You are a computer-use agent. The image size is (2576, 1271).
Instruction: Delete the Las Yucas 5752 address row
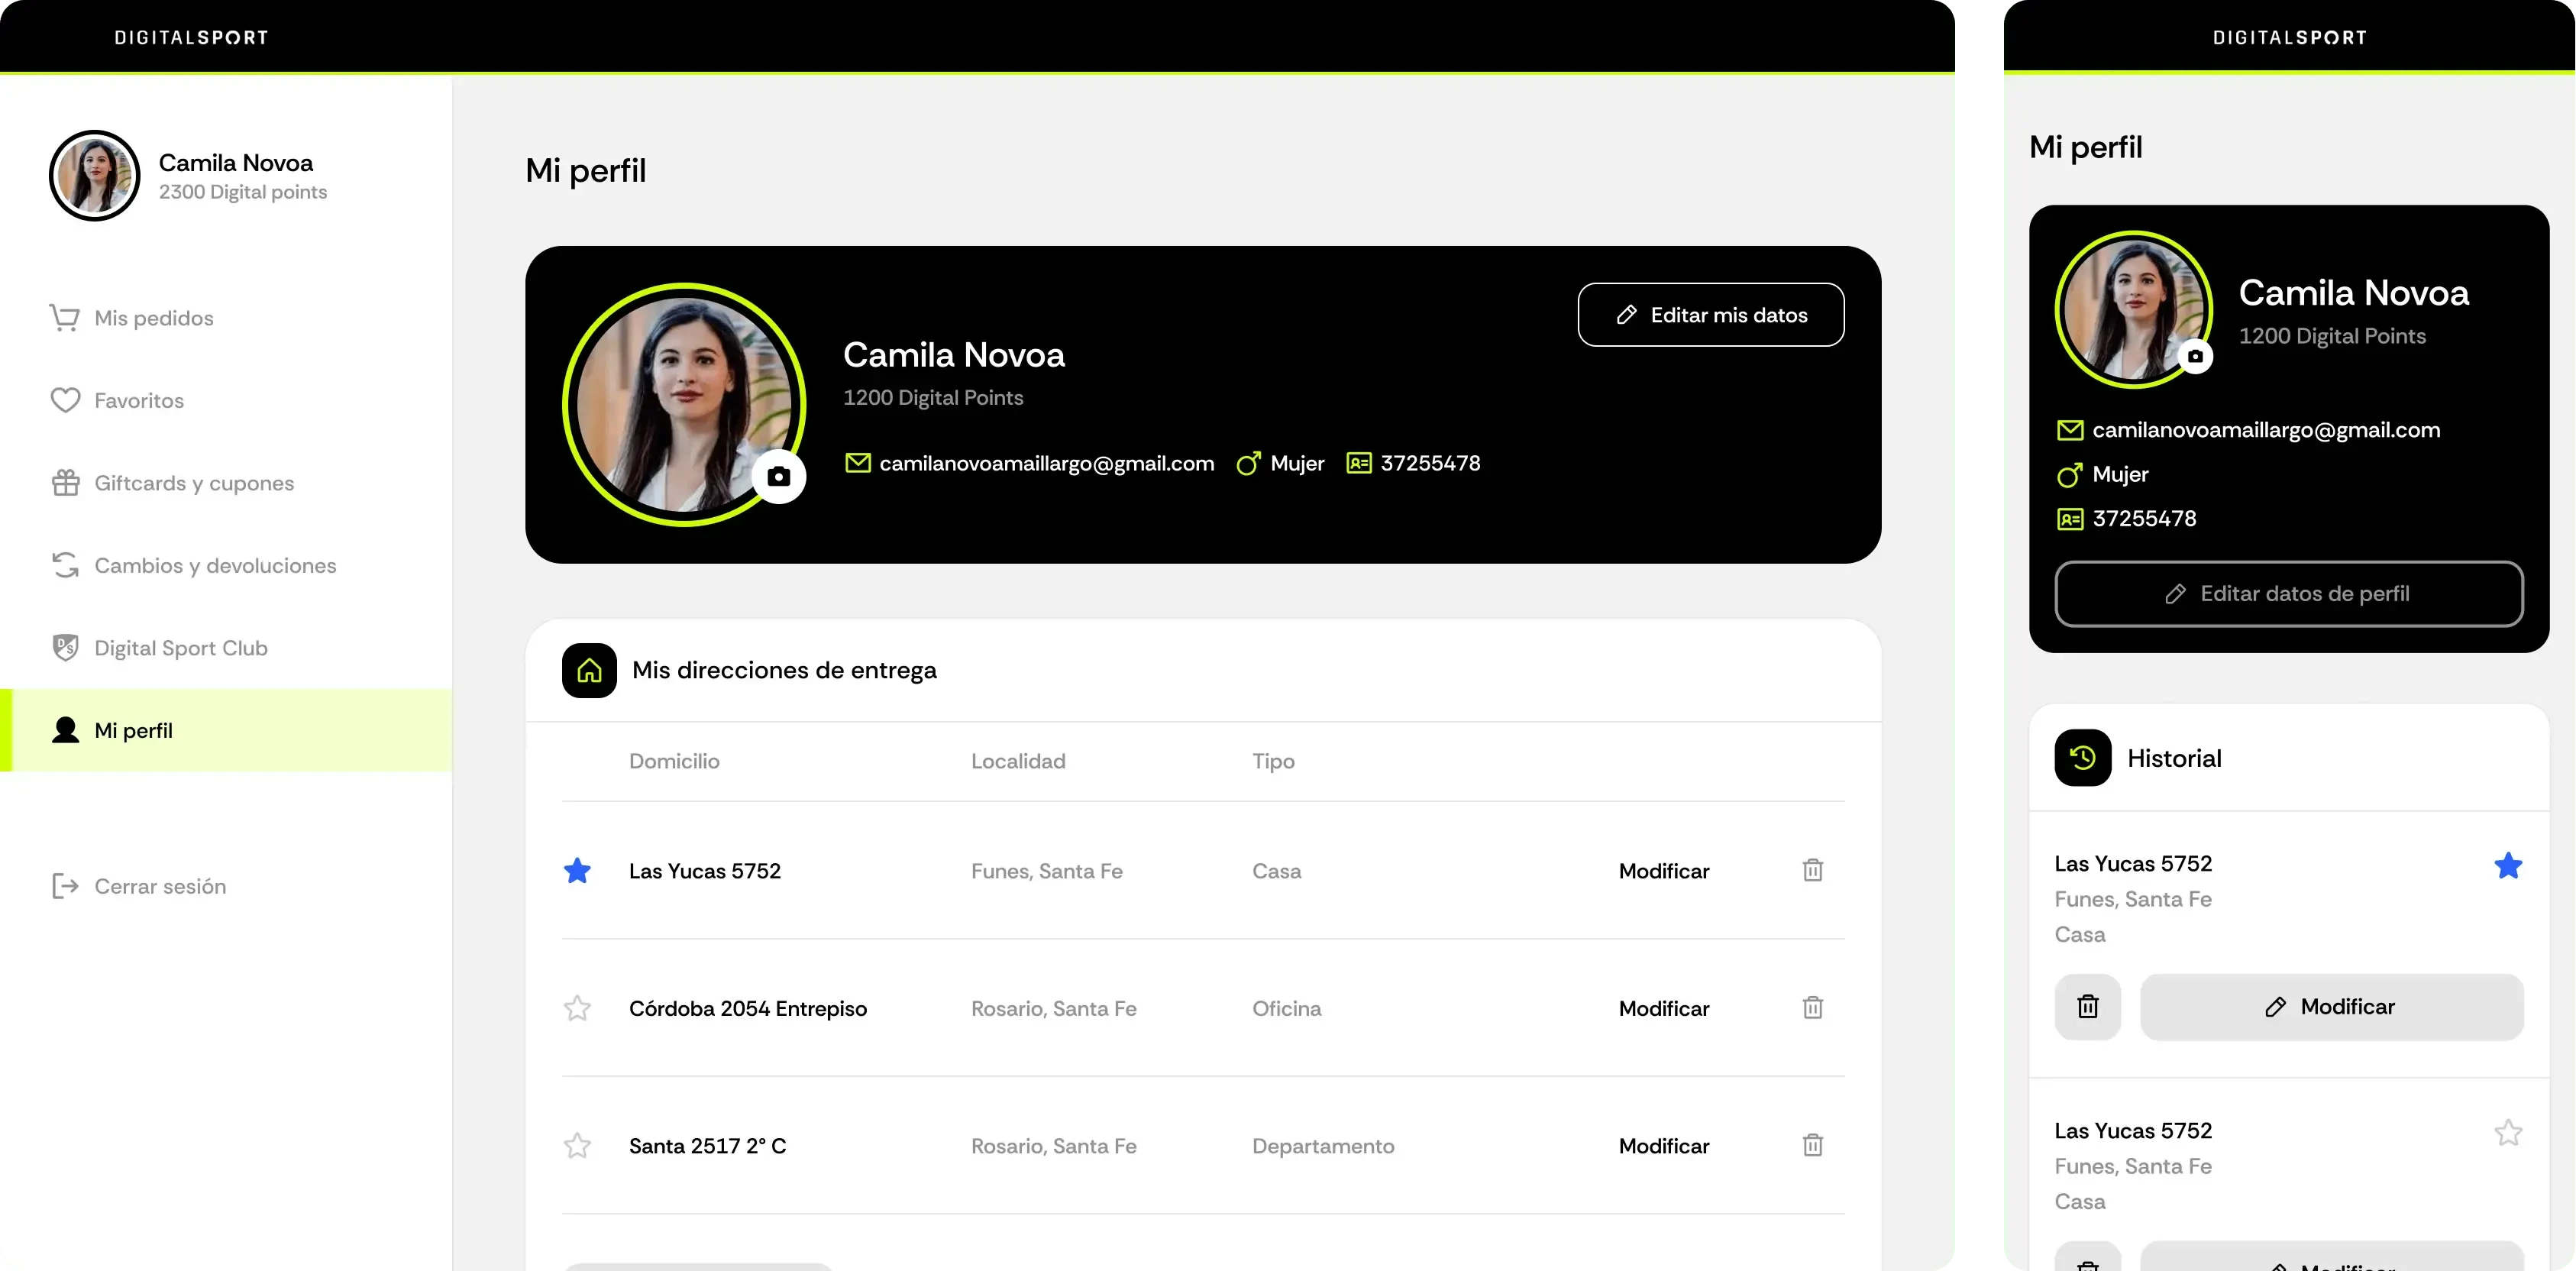pyautogui.click(x=1812, y=870)
